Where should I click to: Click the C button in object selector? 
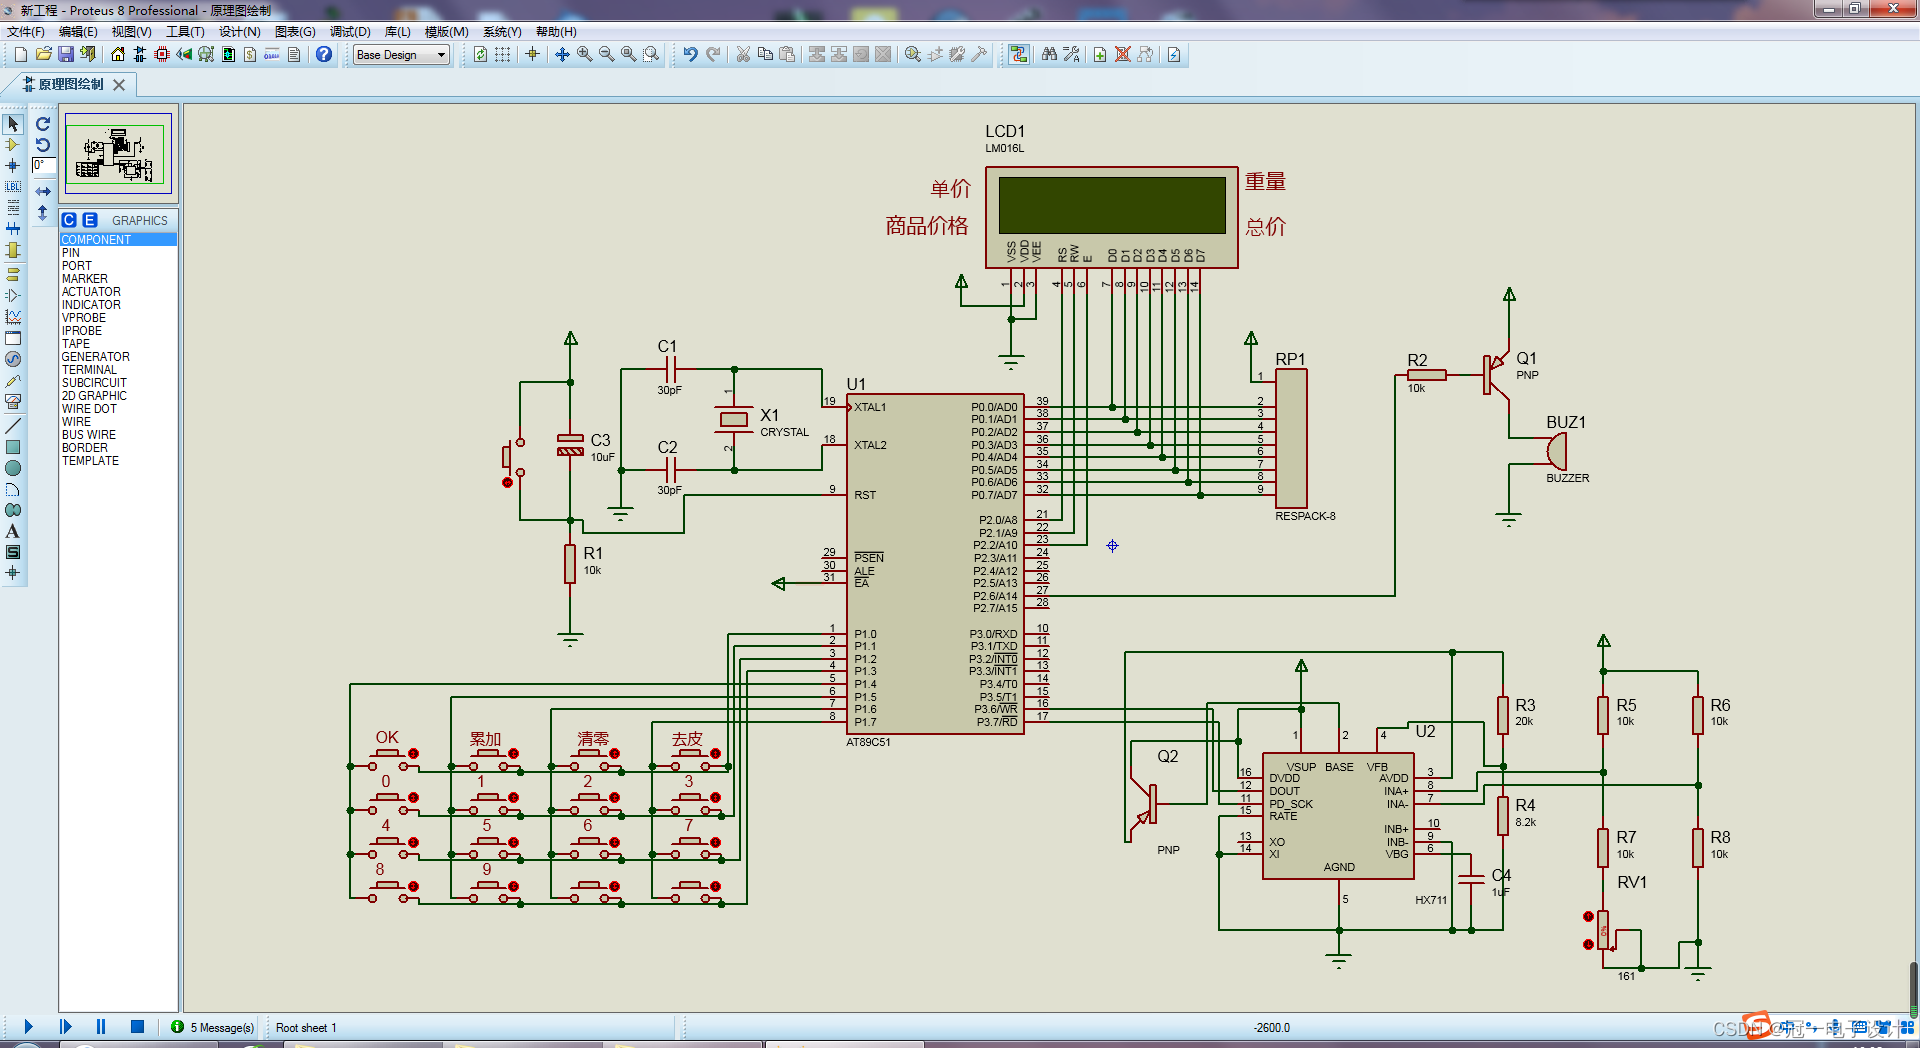point(69,220)
